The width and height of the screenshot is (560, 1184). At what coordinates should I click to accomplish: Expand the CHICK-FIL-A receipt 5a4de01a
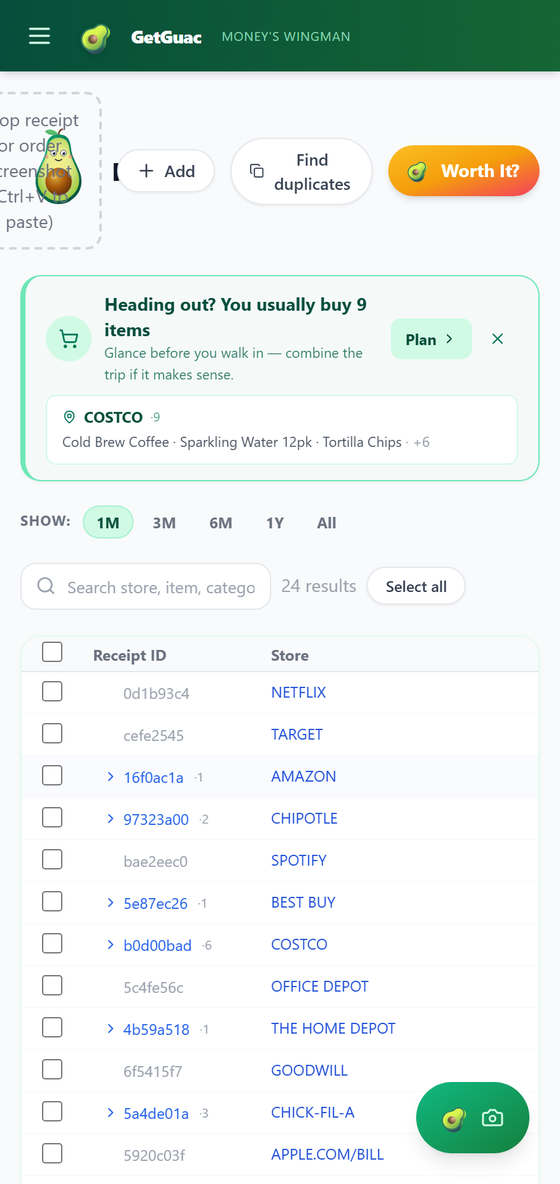[110, 1112]
